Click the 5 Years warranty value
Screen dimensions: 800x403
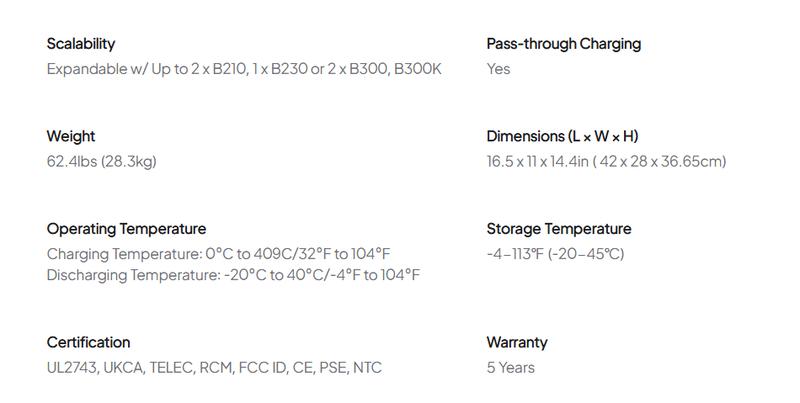pos(510,368)
